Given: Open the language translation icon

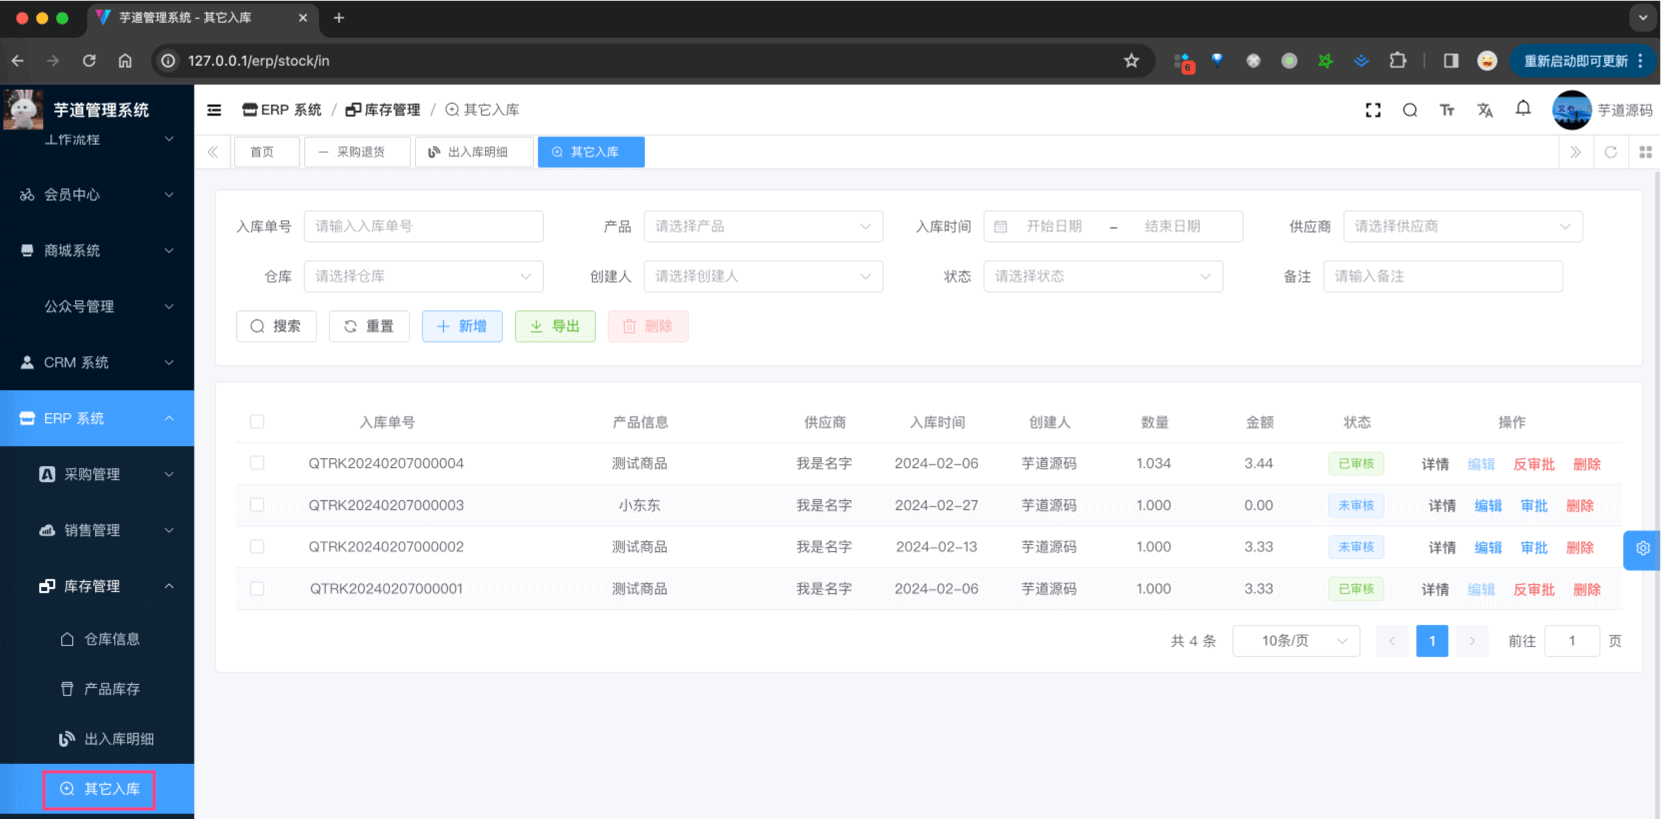Looking at the screenshot, I should [1485, 110].
